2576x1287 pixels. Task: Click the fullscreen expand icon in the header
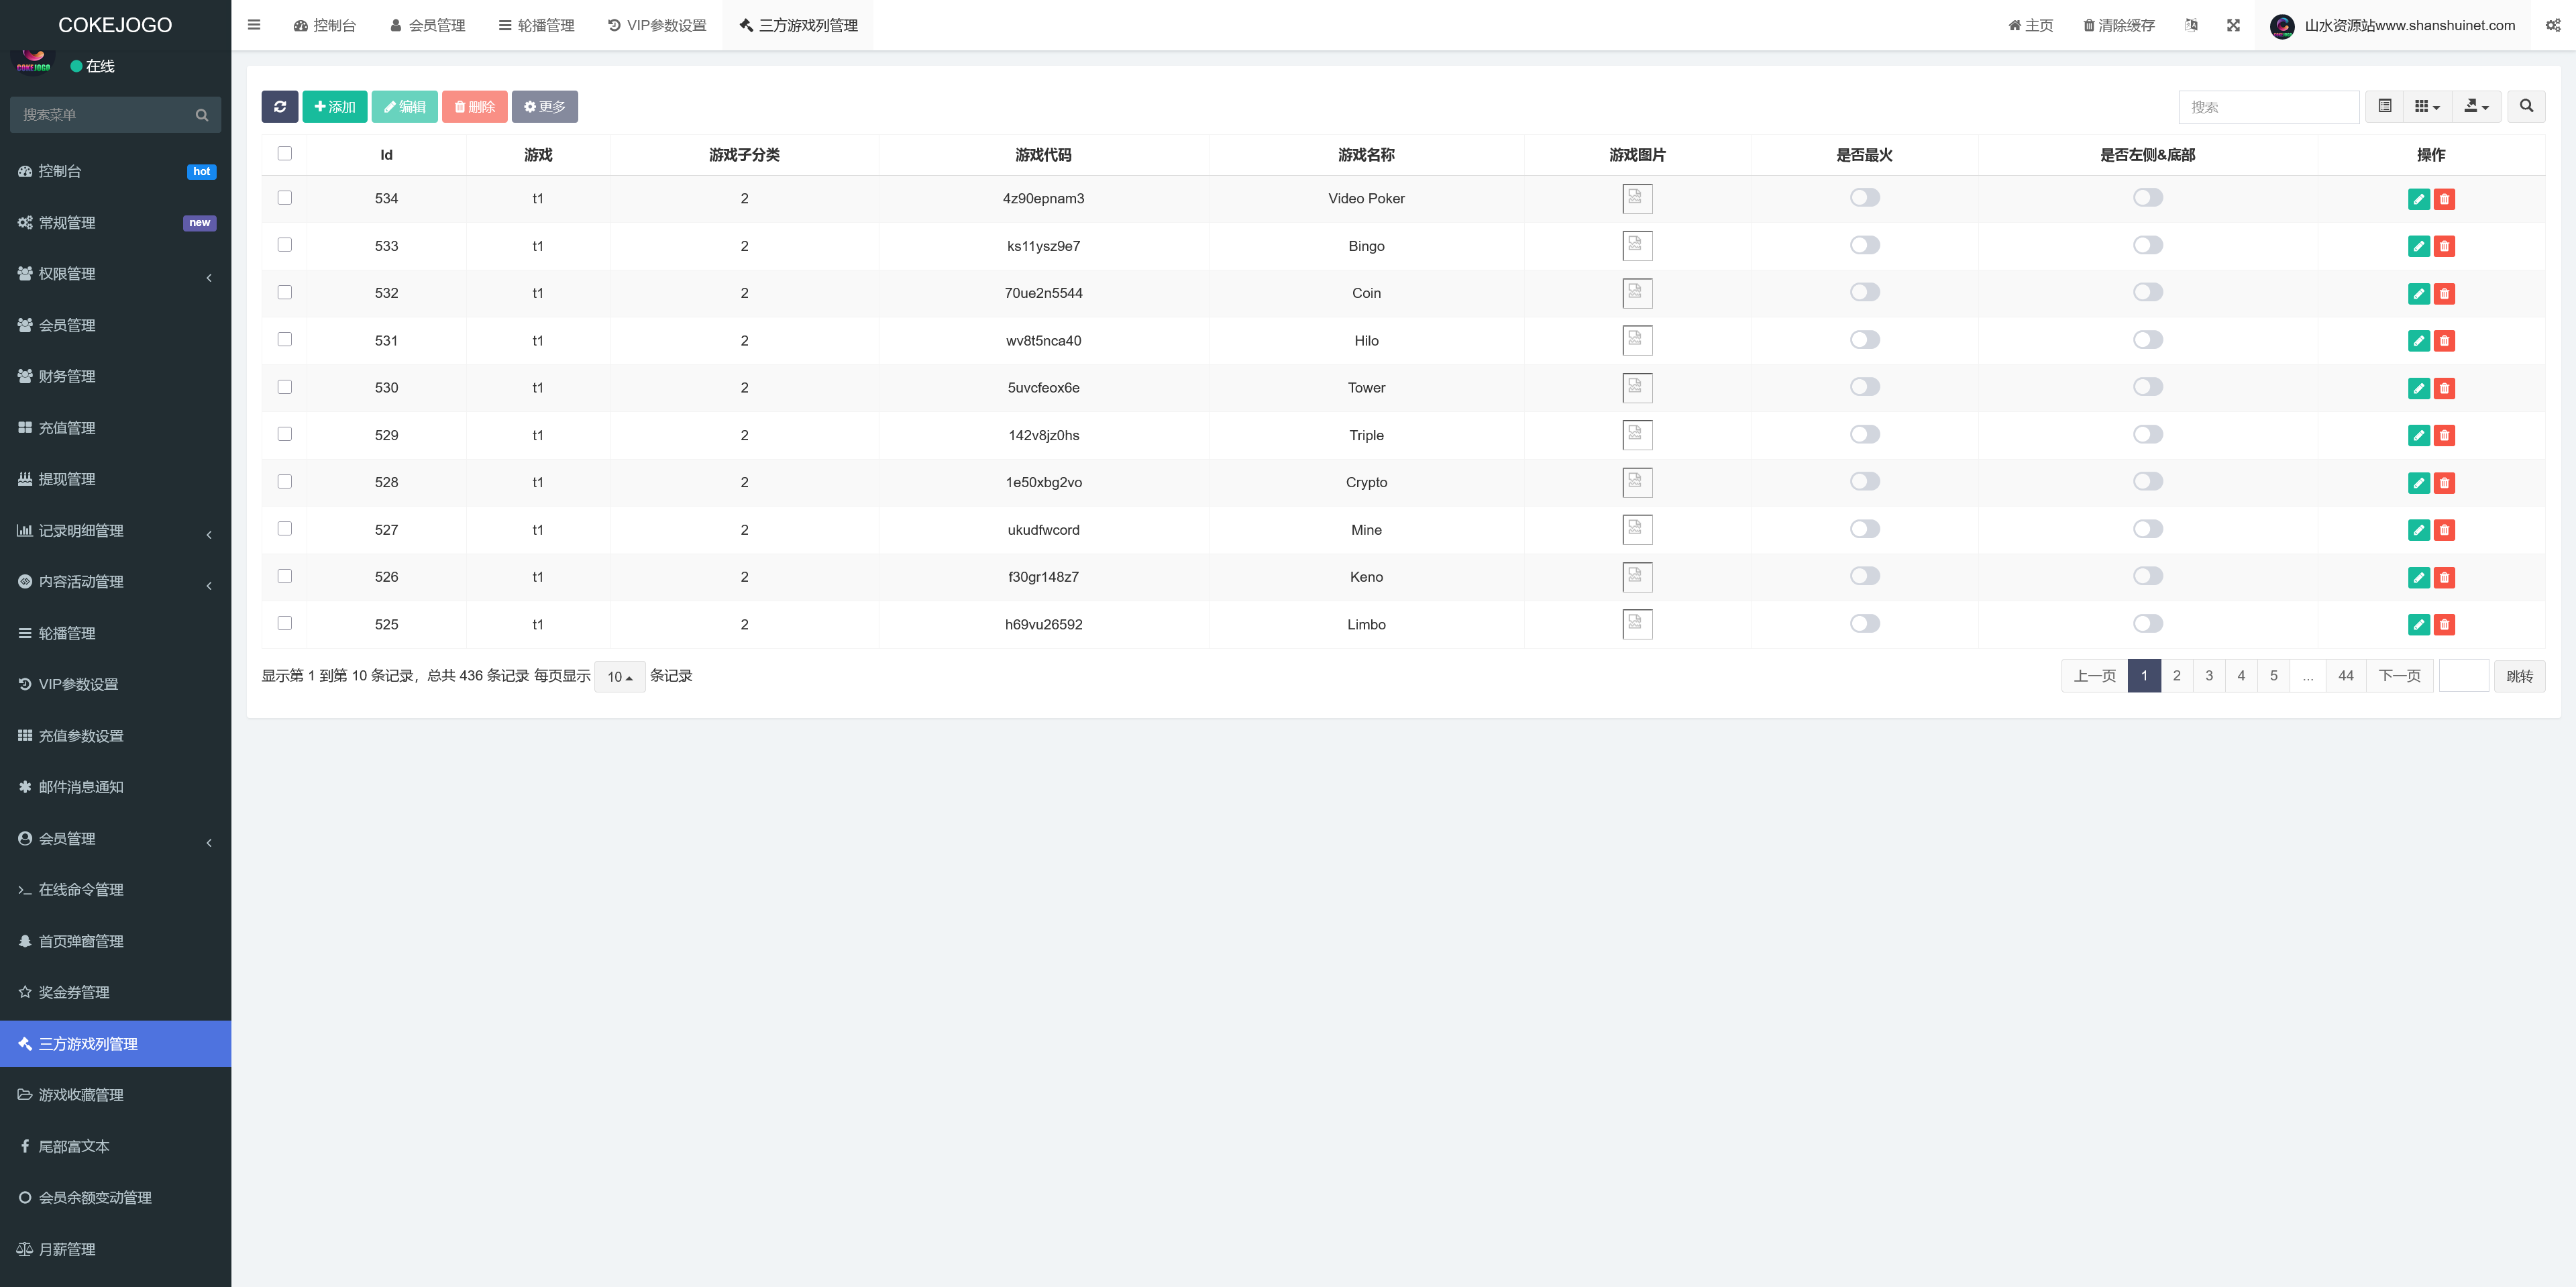[x=2233, y=25]
